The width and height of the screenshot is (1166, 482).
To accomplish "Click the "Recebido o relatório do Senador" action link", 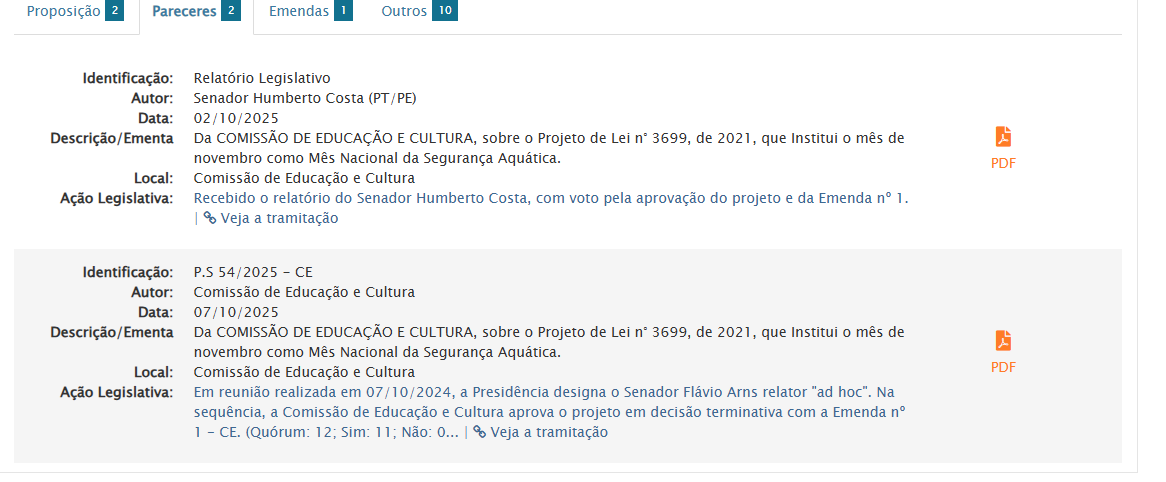I will [x=550, y=198].
